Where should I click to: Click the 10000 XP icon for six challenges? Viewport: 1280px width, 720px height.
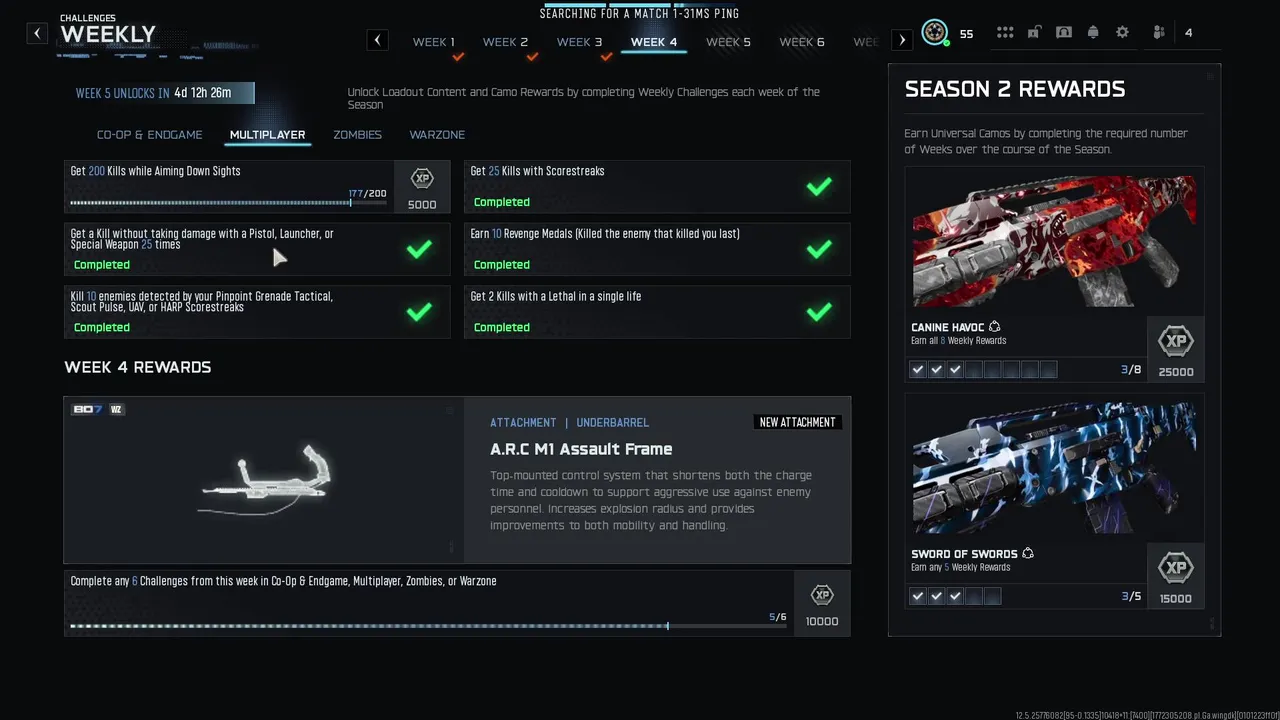(x=822, y=595)
